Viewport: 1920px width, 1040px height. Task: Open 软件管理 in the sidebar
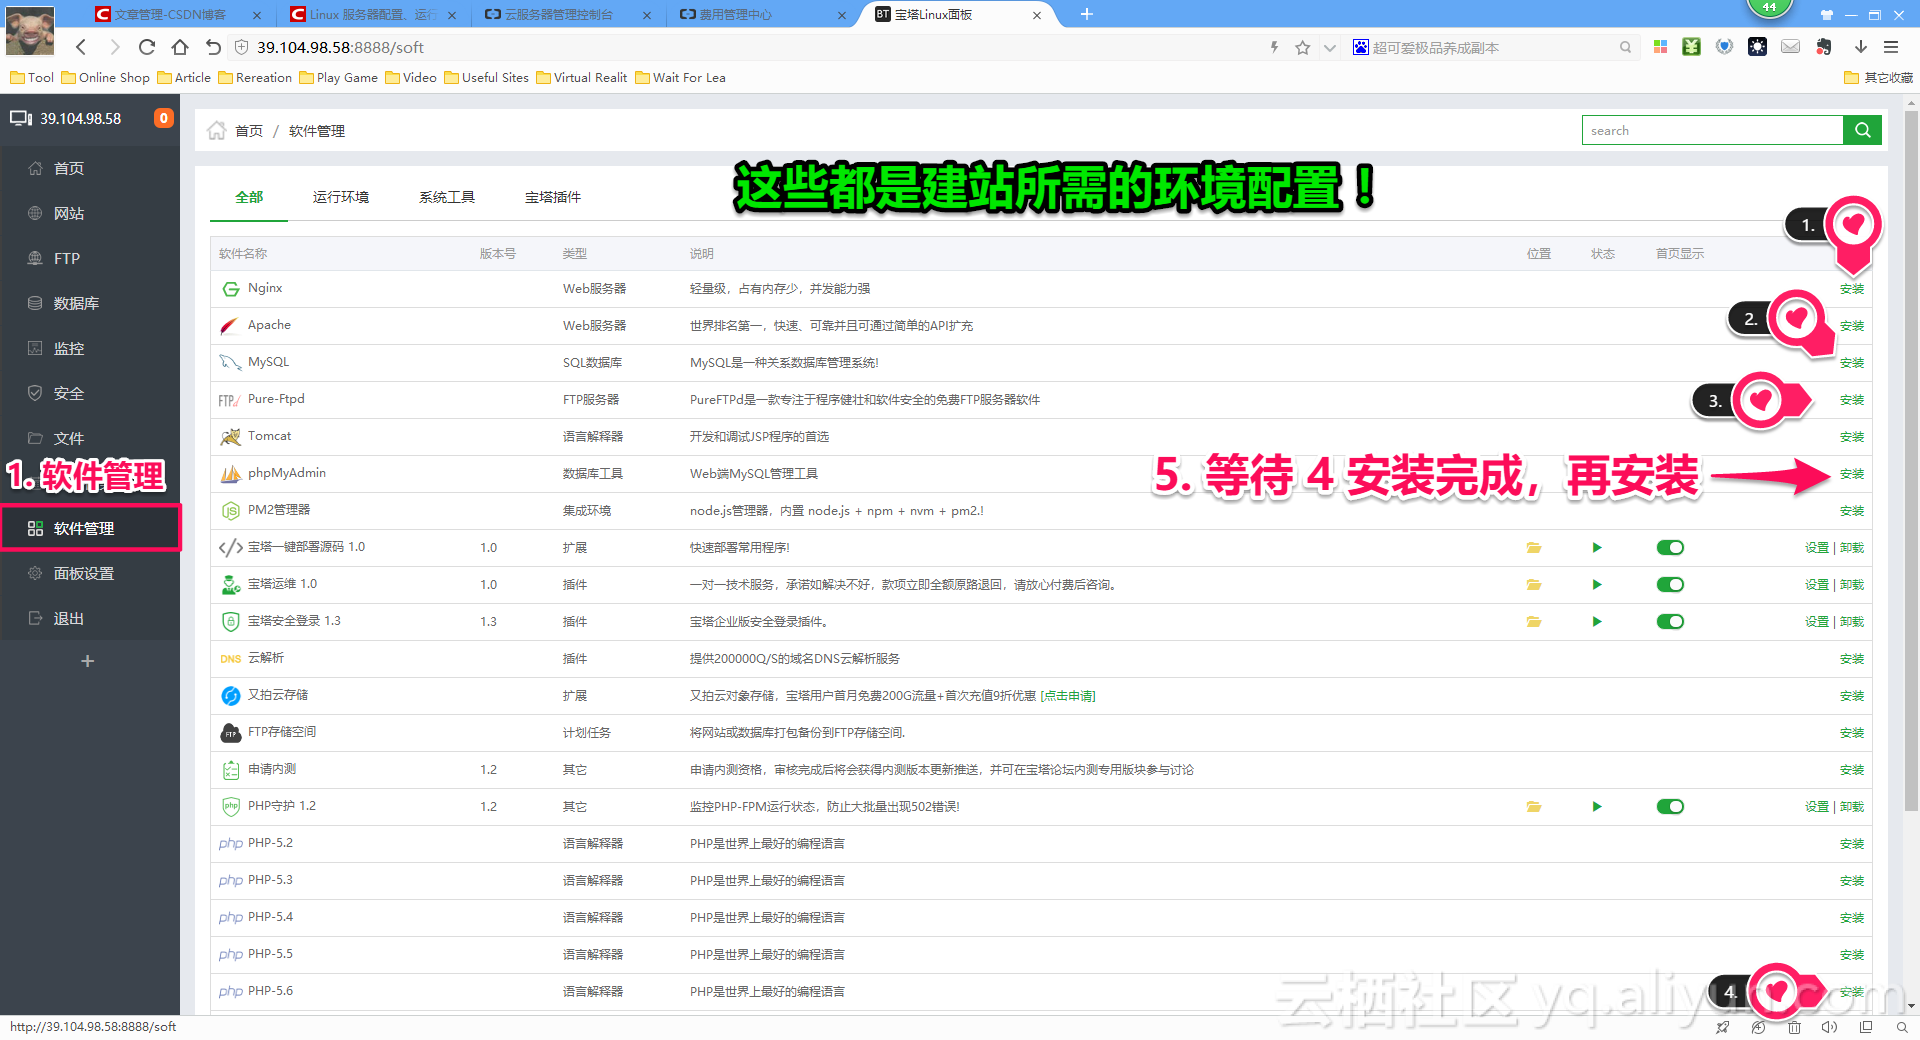(90, 528)
